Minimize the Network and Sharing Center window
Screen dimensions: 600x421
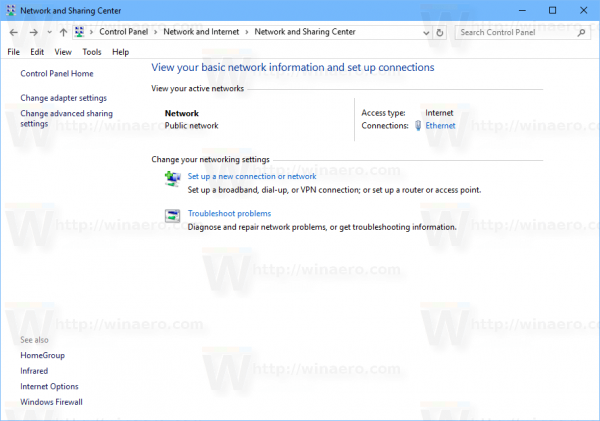pyautogui.click(x=522, y=10)
